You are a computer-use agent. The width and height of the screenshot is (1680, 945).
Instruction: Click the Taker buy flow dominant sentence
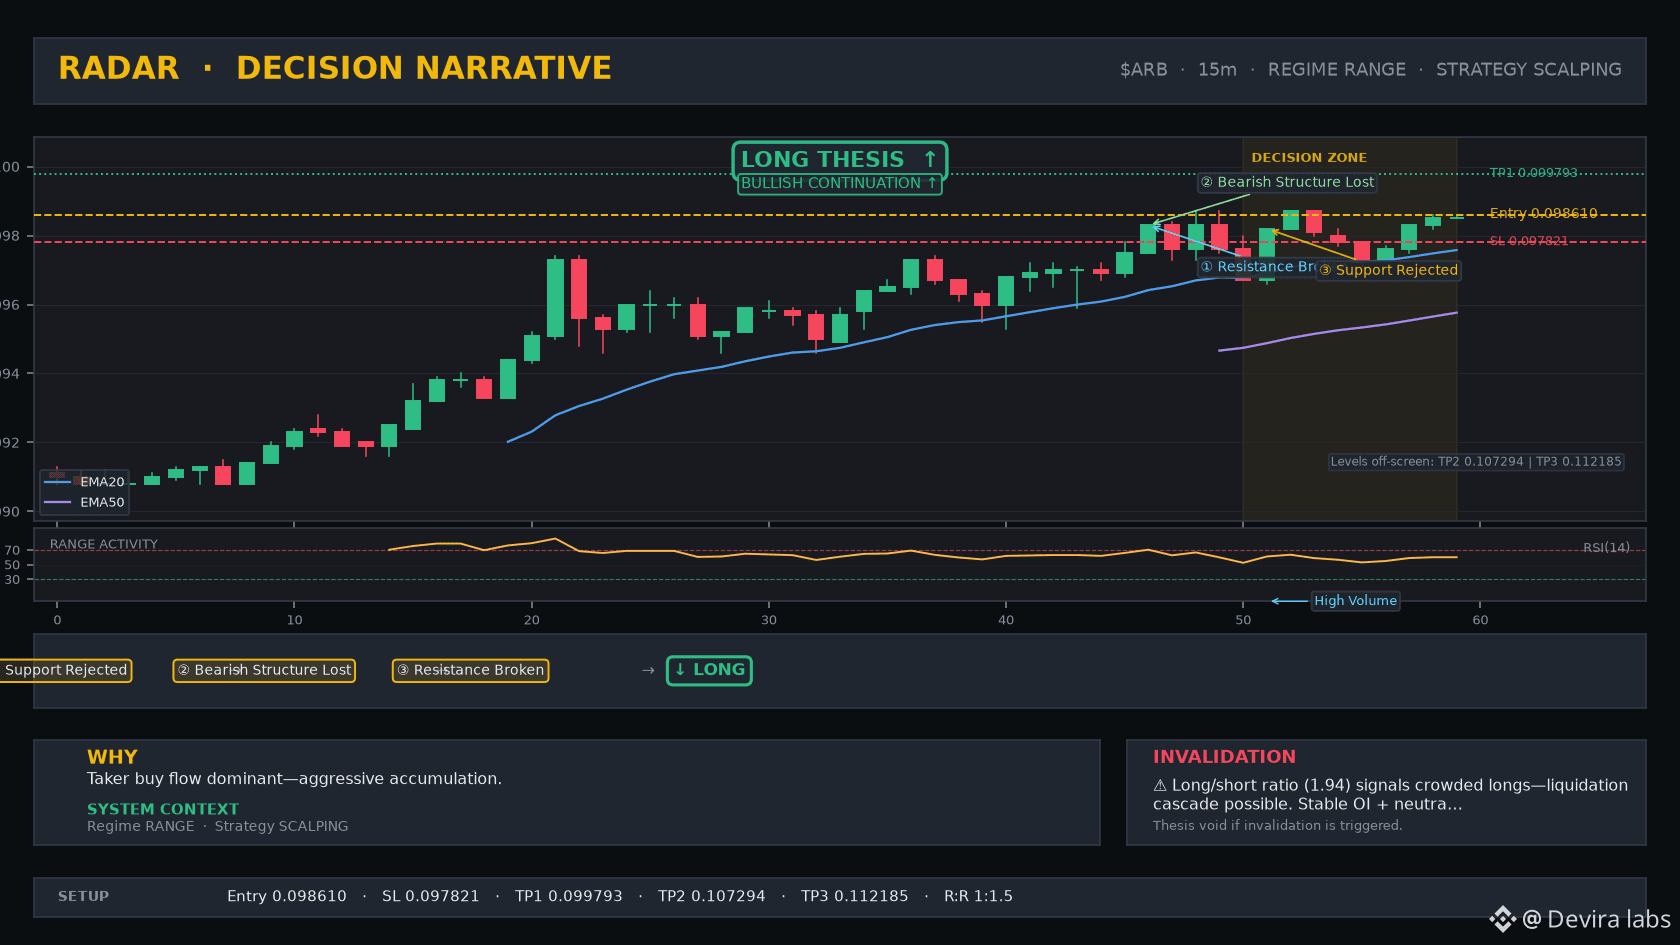click(x=294, y=779)
